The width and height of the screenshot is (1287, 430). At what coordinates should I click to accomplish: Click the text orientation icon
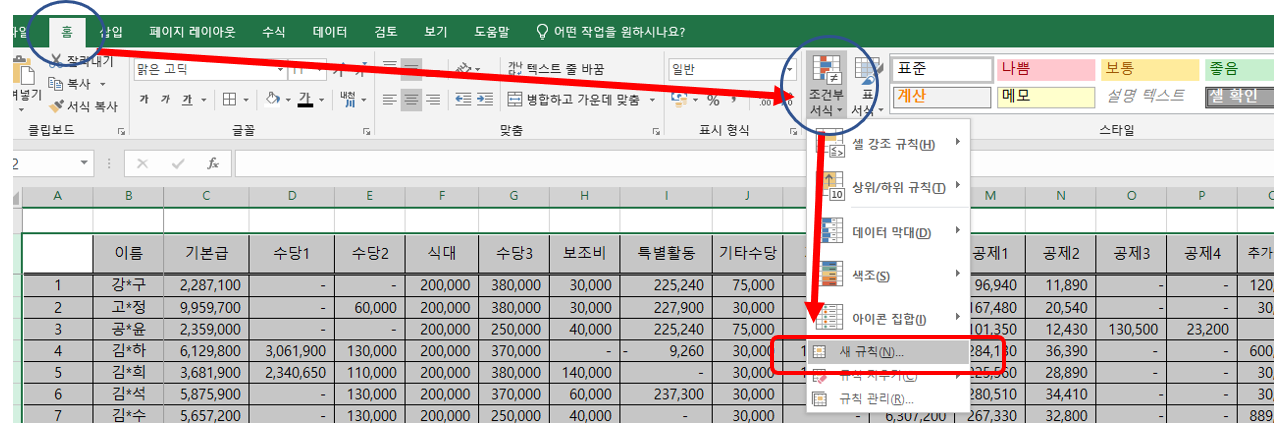[x=463, y=69]
